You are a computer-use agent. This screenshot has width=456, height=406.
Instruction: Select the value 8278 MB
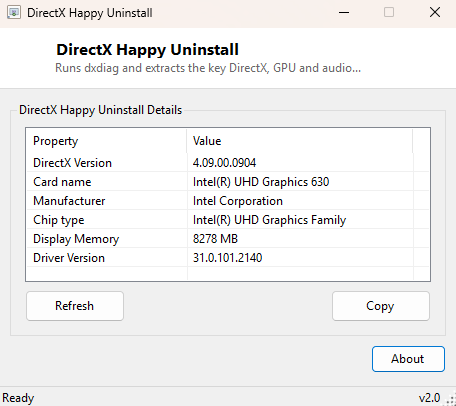(215, 239)
